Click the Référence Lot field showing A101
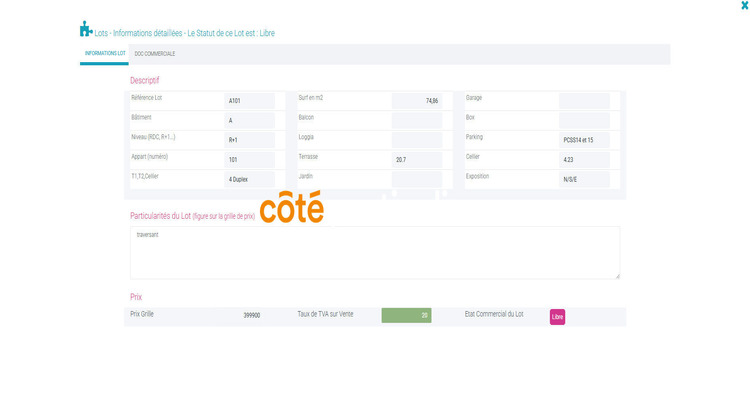Screen dimensions: 750x420 (249, 100)
